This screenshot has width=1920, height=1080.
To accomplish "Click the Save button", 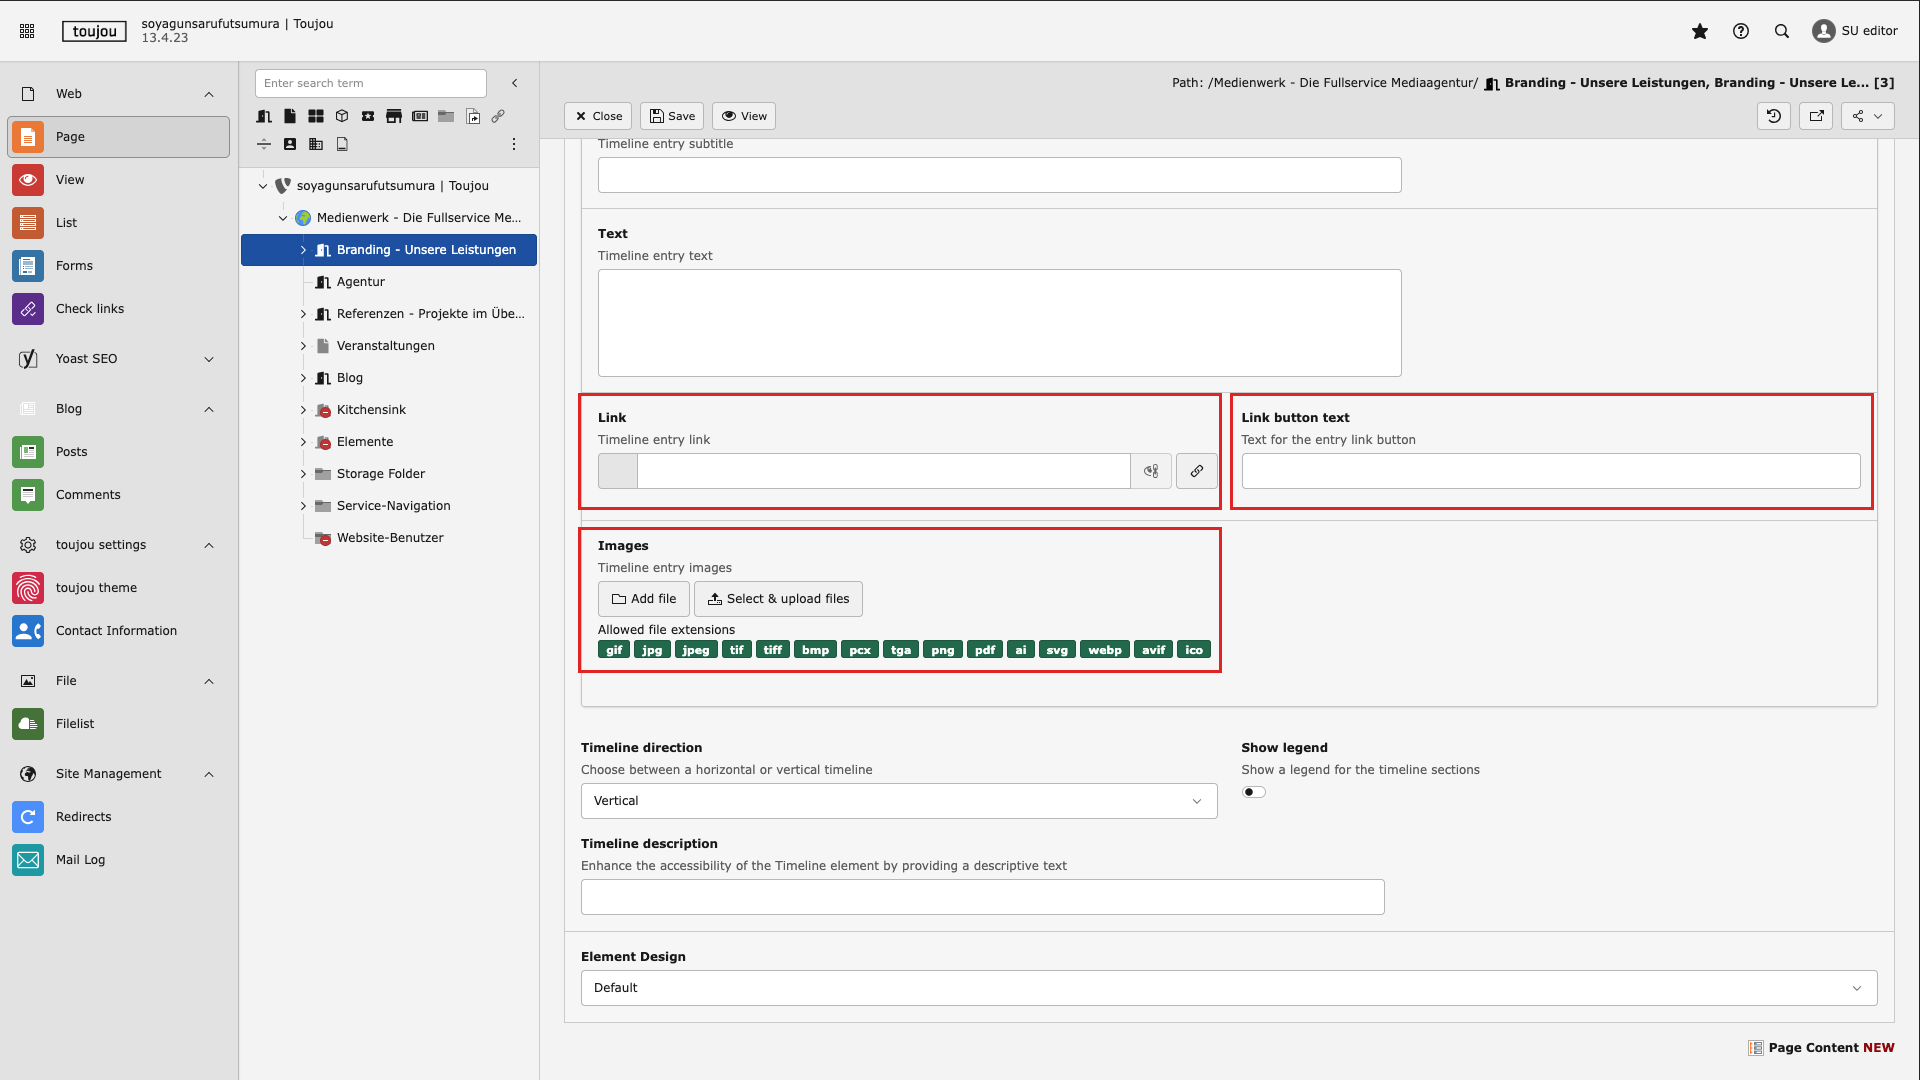I will [x=672, y=116].
